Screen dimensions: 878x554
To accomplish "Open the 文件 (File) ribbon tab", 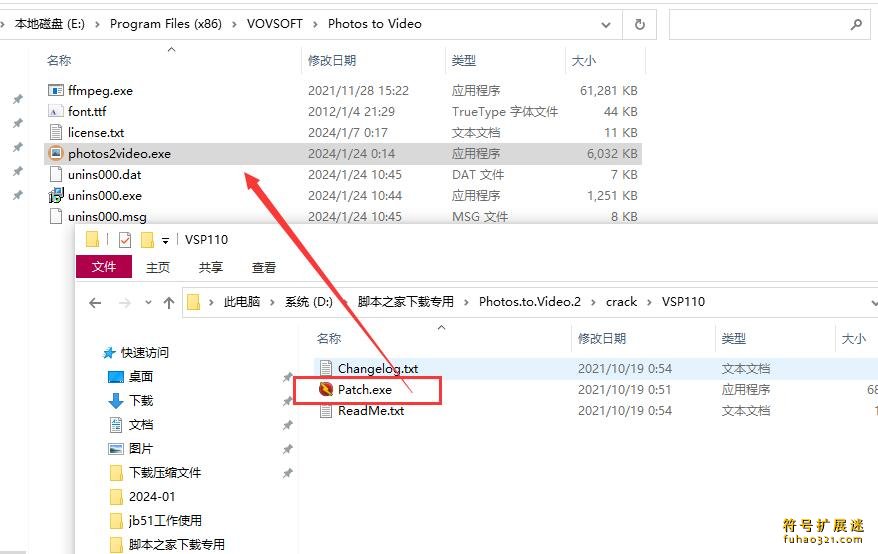I will 104,267.
